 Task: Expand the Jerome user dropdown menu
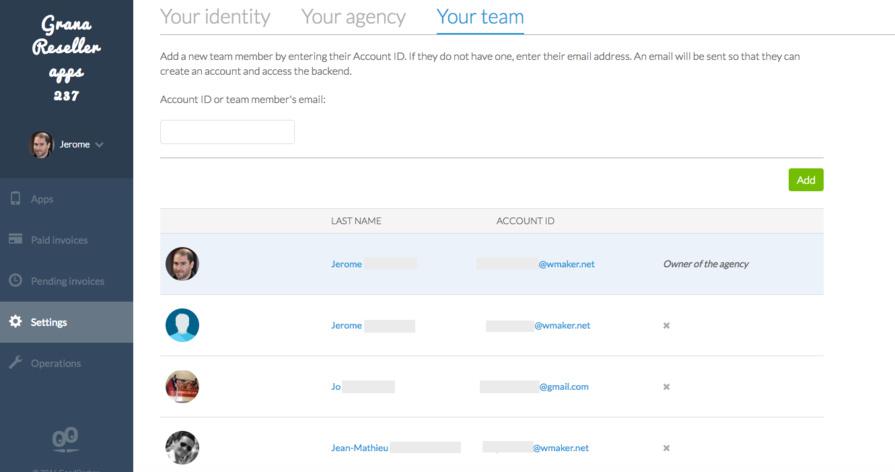[x=99, y=145]
